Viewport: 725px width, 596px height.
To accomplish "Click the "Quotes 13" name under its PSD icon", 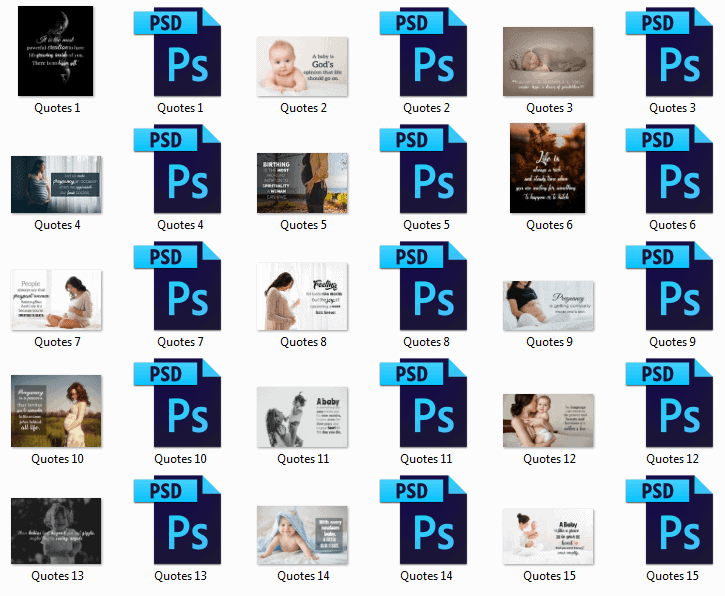I will [180, 576].
